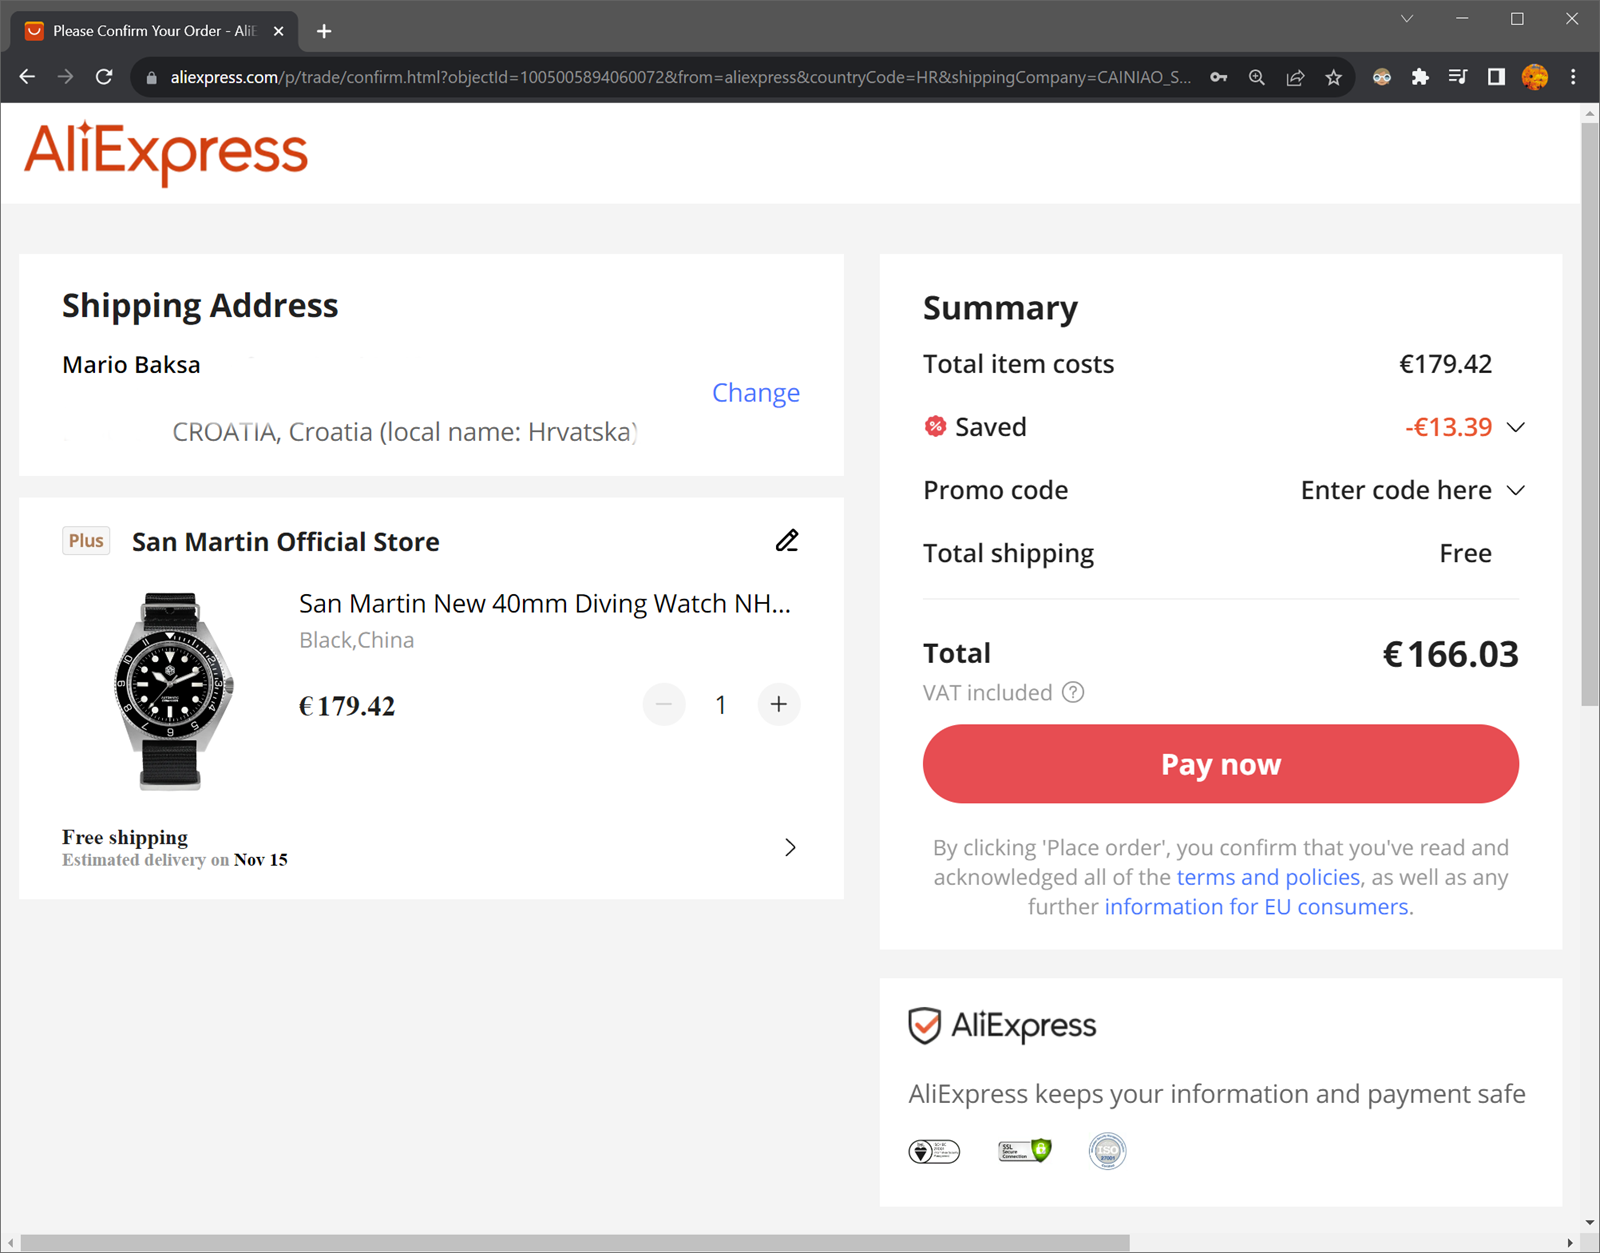Click the San Martin watch thumbnail
This screenshot has height=1253, width=1600.
coord(172,692)
